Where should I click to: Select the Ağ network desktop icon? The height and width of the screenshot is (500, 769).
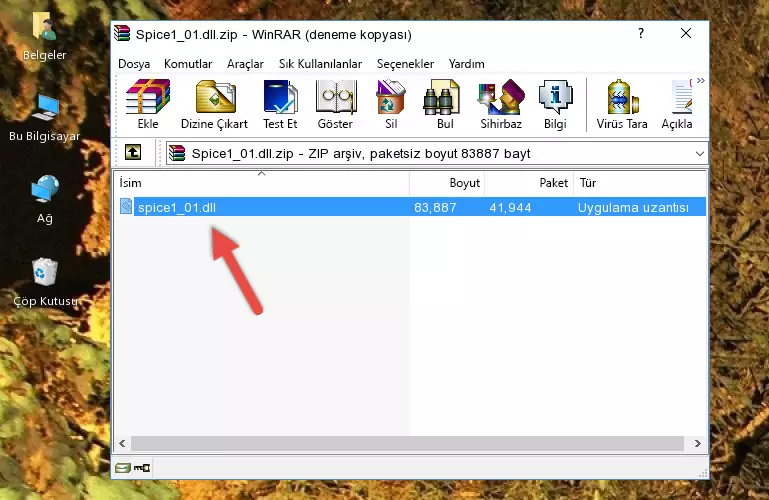45,199
